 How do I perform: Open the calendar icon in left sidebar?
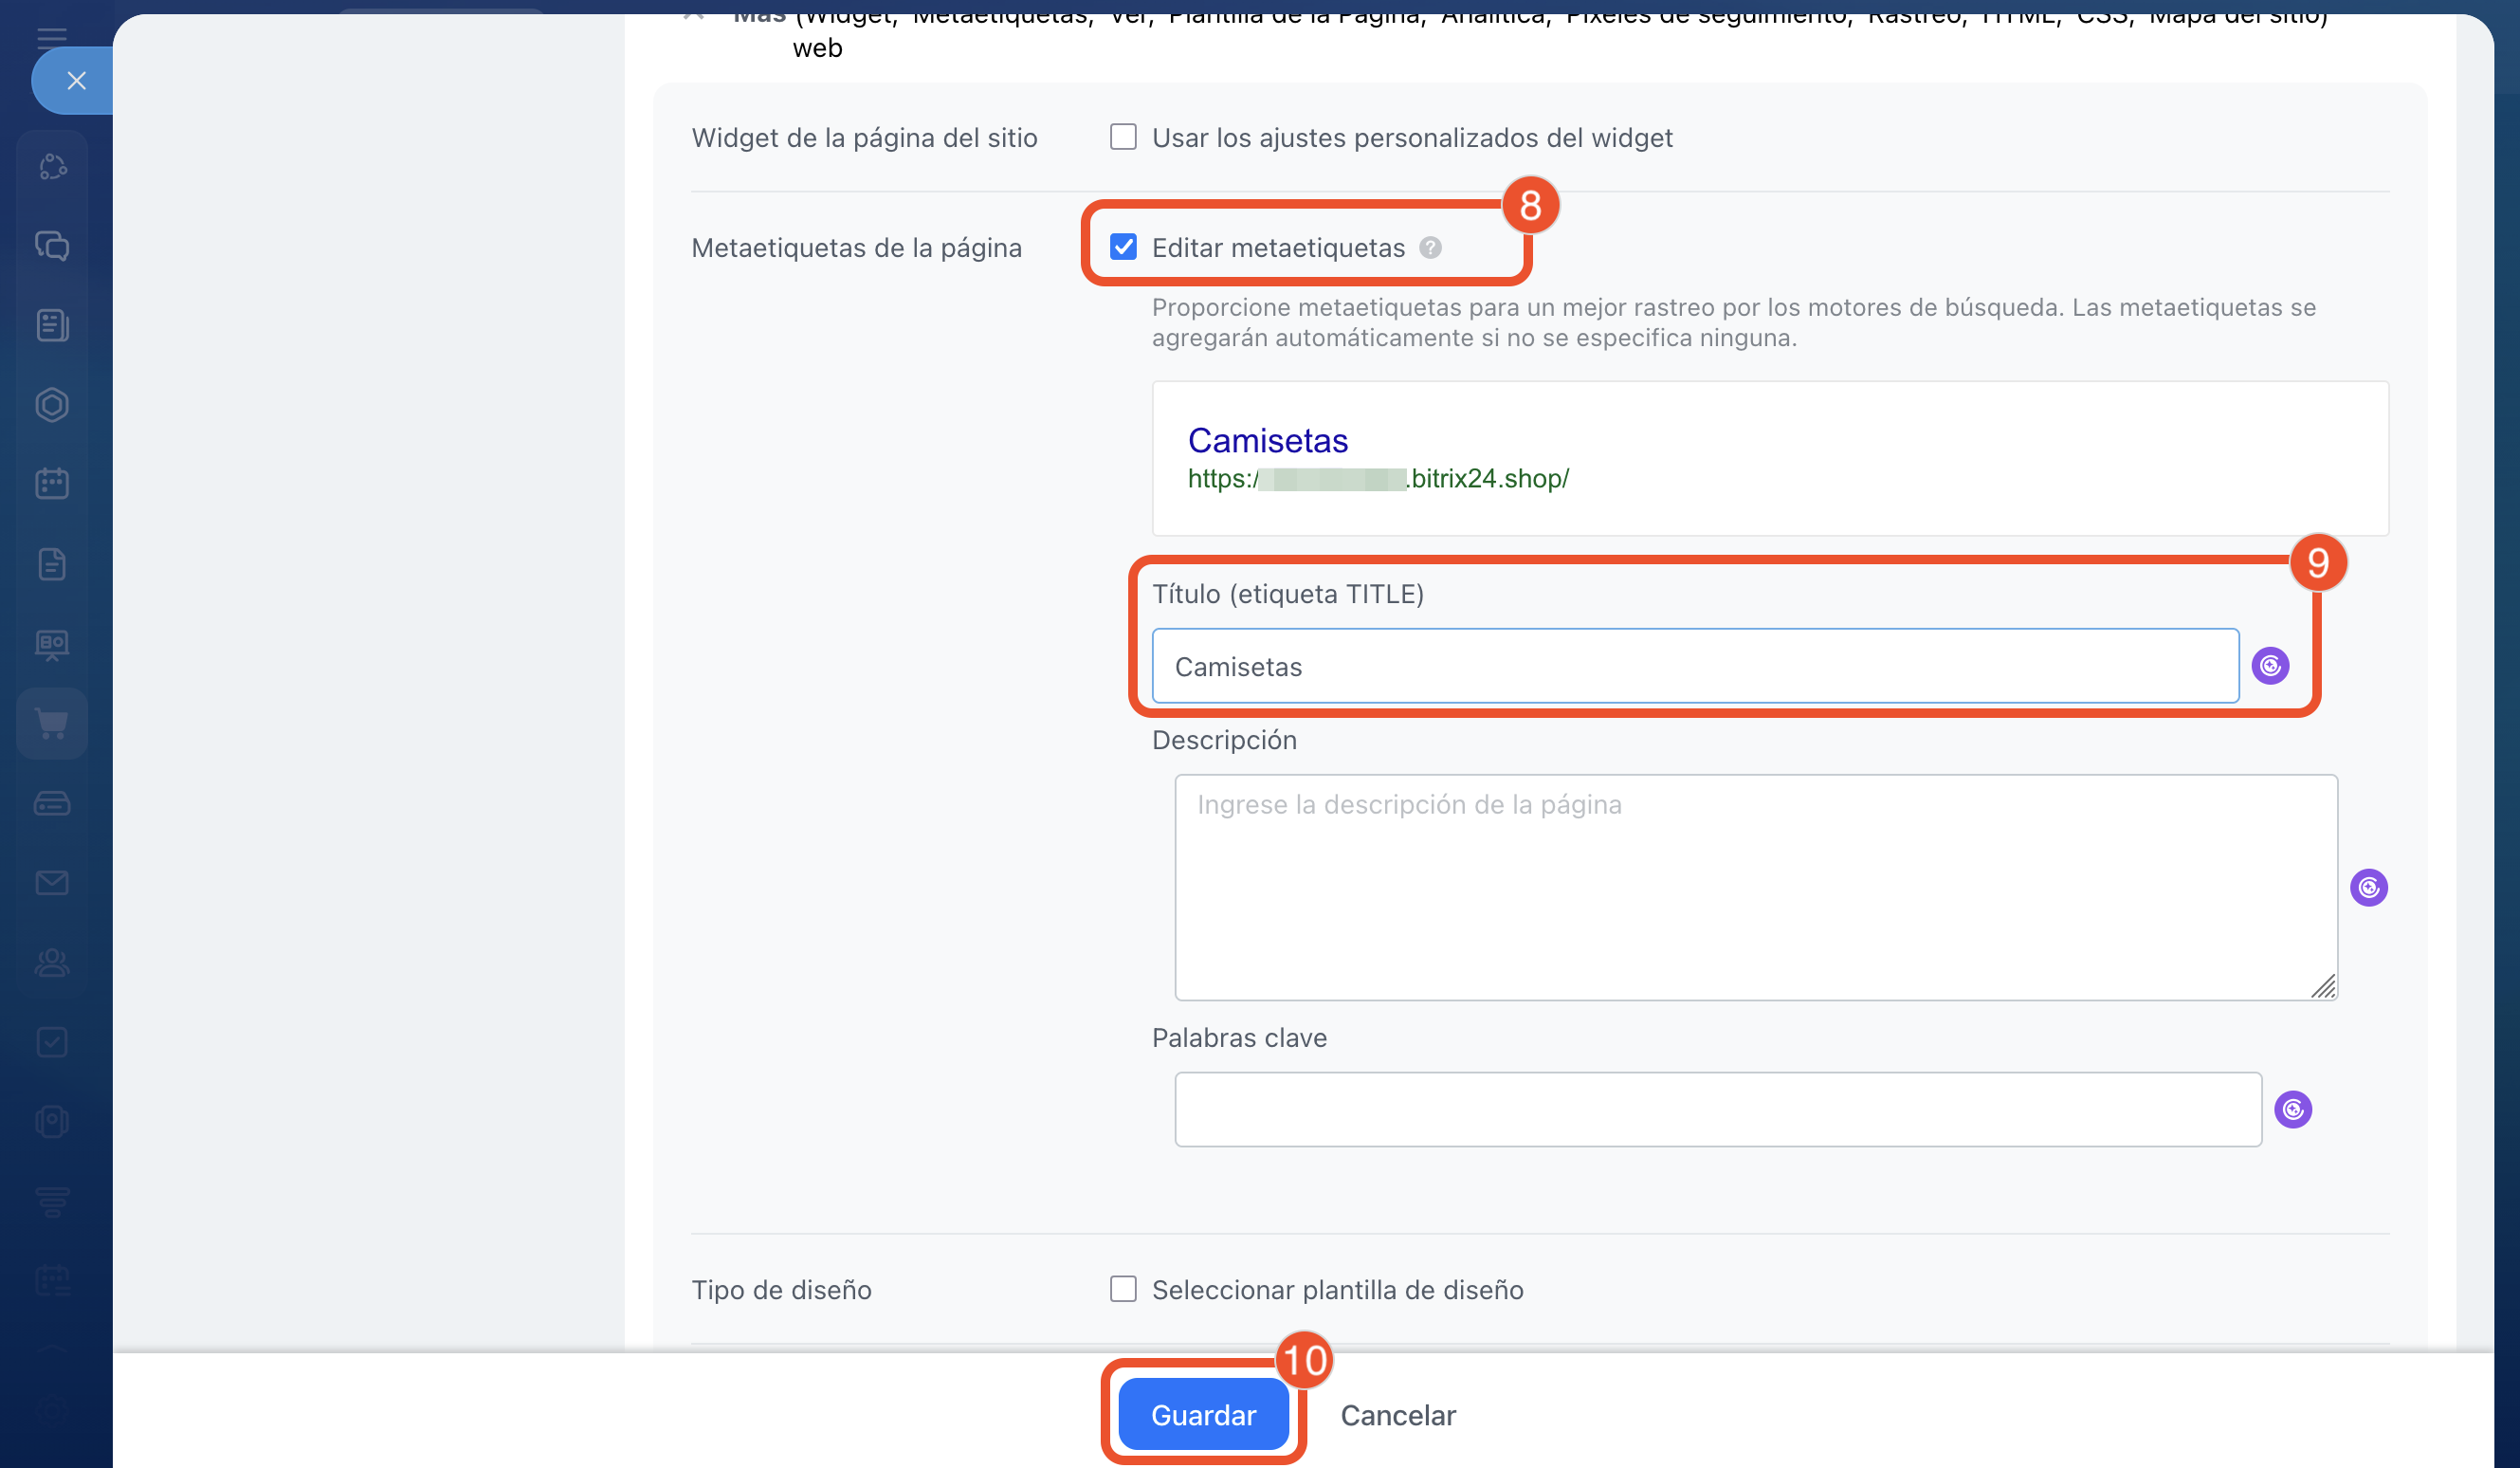coord(52,484)
